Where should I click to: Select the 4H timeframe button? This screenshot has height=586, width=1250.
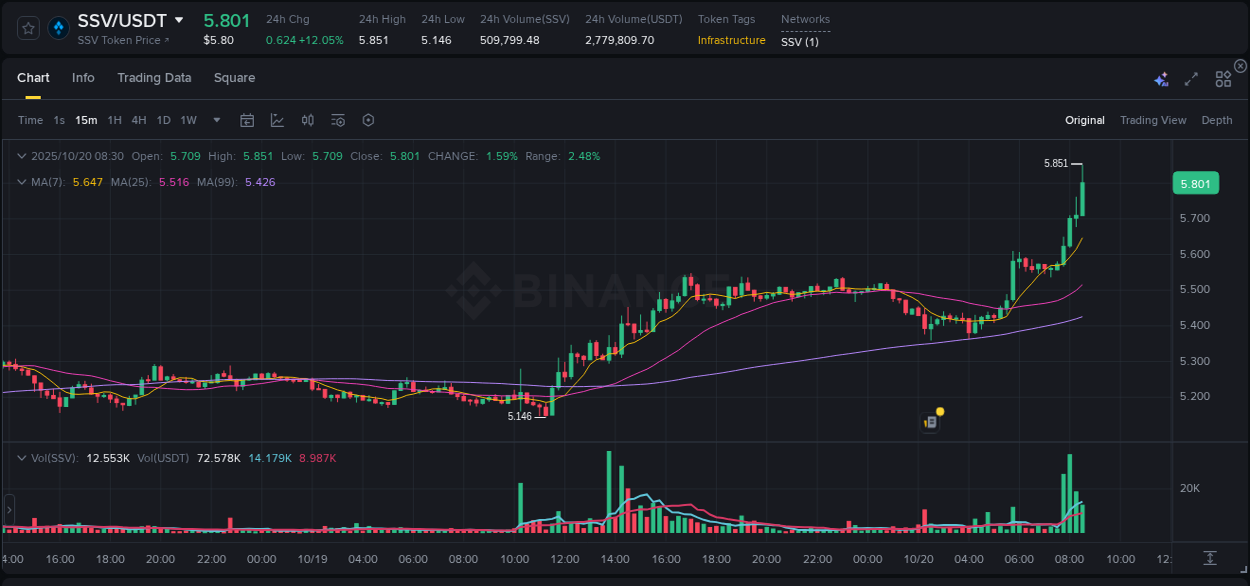point(139,120)
